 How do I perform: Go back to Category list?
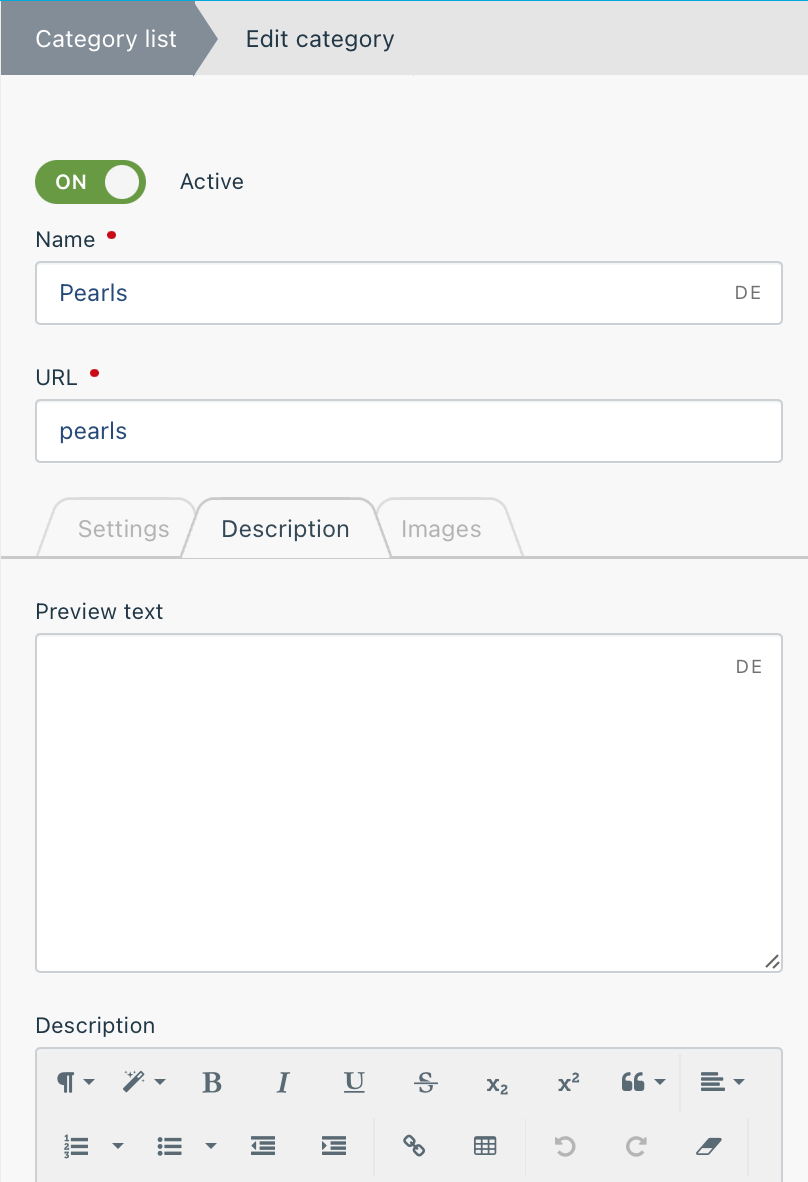pyautogui.click(x=106, y=38)
